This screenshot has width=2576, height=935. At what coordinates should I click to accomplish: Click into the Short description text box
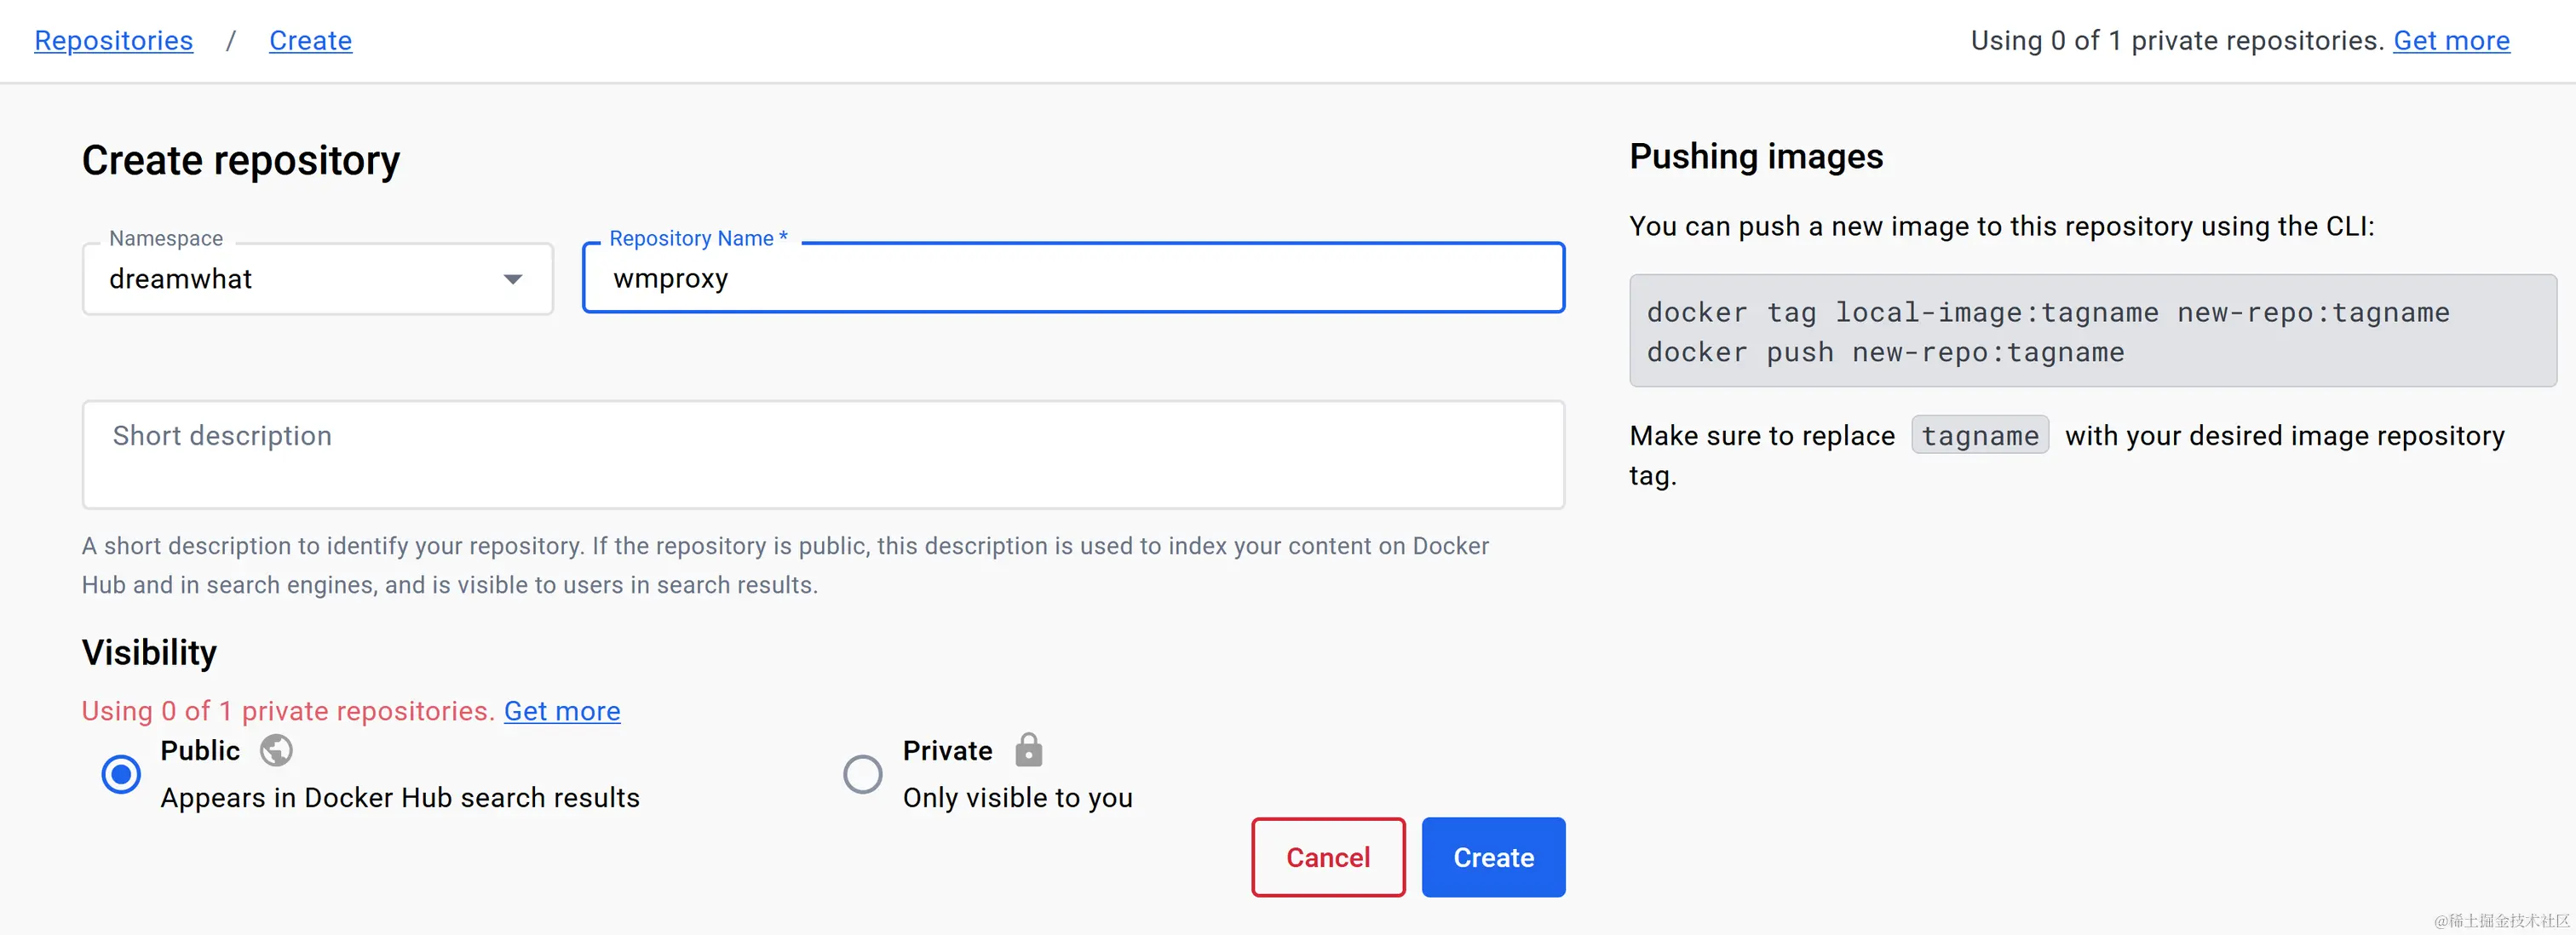[x=822, y=455]
